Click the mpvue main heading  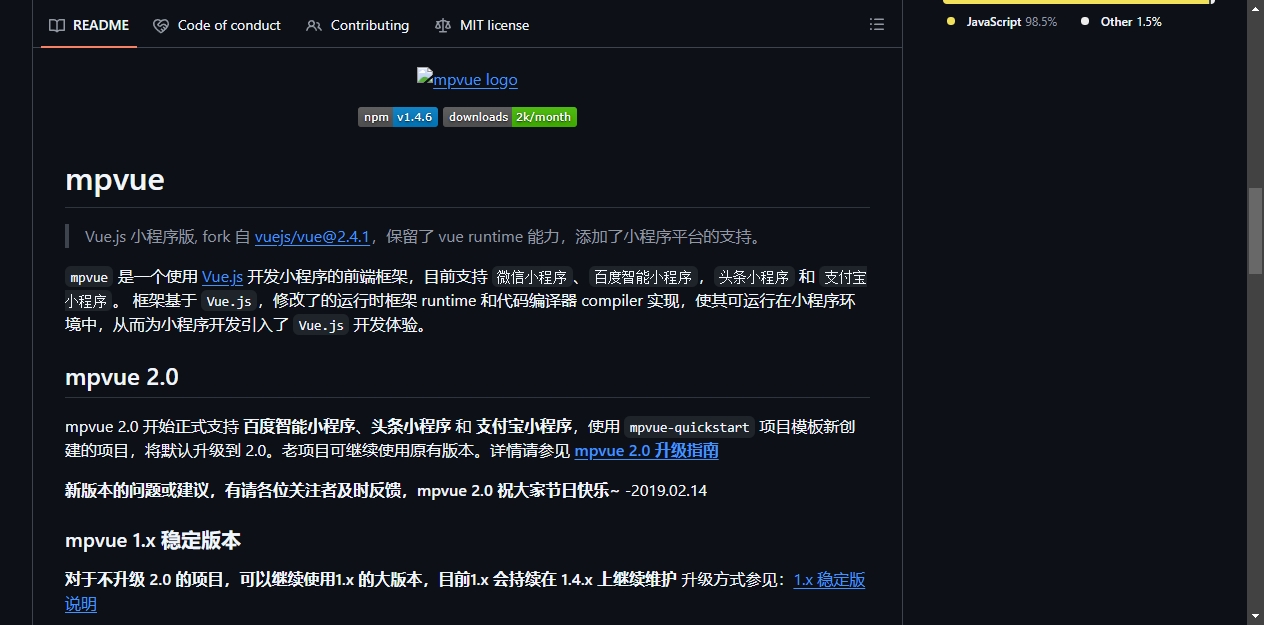click(115, 180)
